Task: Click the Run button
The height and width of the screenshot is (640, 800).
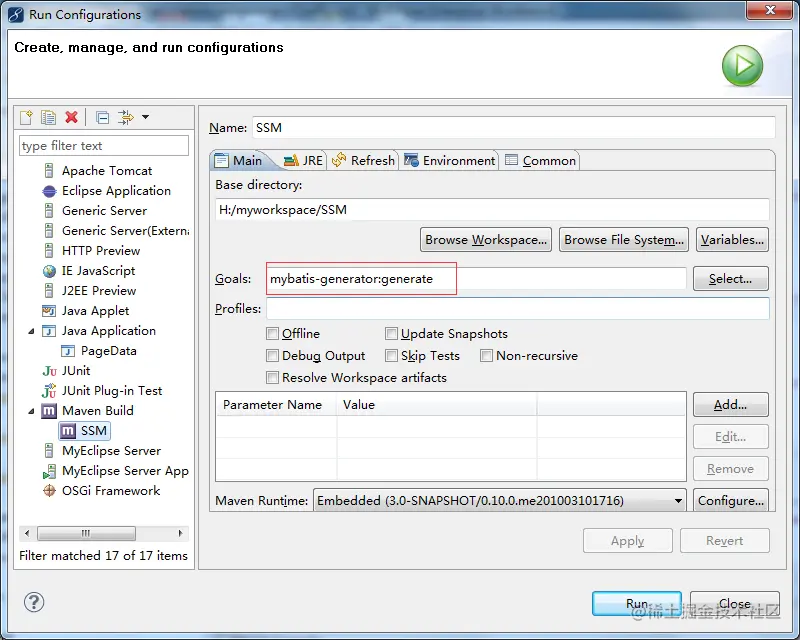Action: [x=637, y=604]
